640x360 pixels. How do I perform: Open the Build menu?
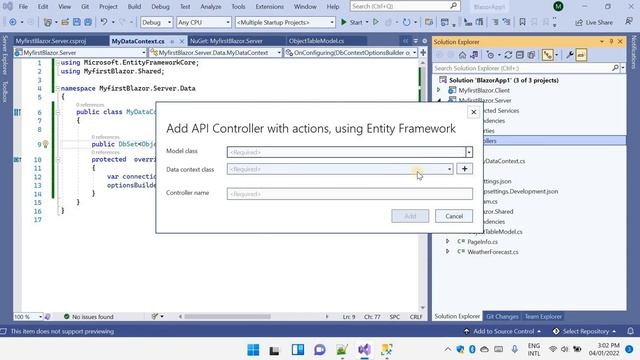134,7
